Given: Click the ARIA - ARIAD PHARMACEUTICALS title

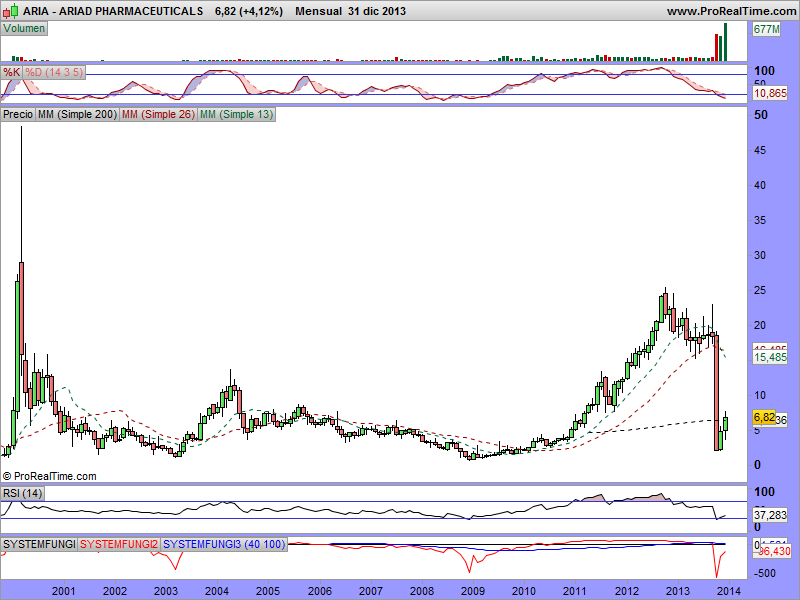Looking at the screenshot, I should click(x=113, y=11).
